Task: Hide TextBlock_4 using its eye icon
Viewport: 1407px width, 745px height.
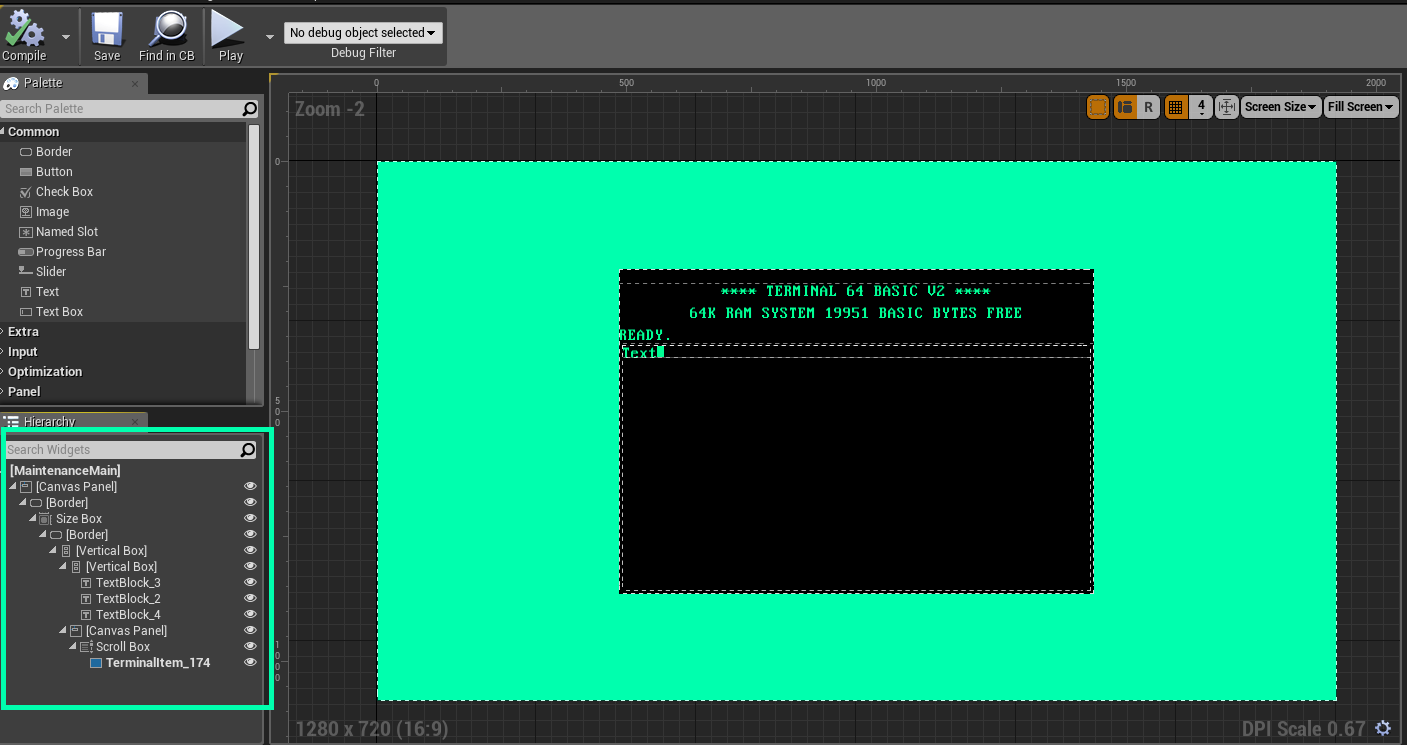Action: click(250, 615)
